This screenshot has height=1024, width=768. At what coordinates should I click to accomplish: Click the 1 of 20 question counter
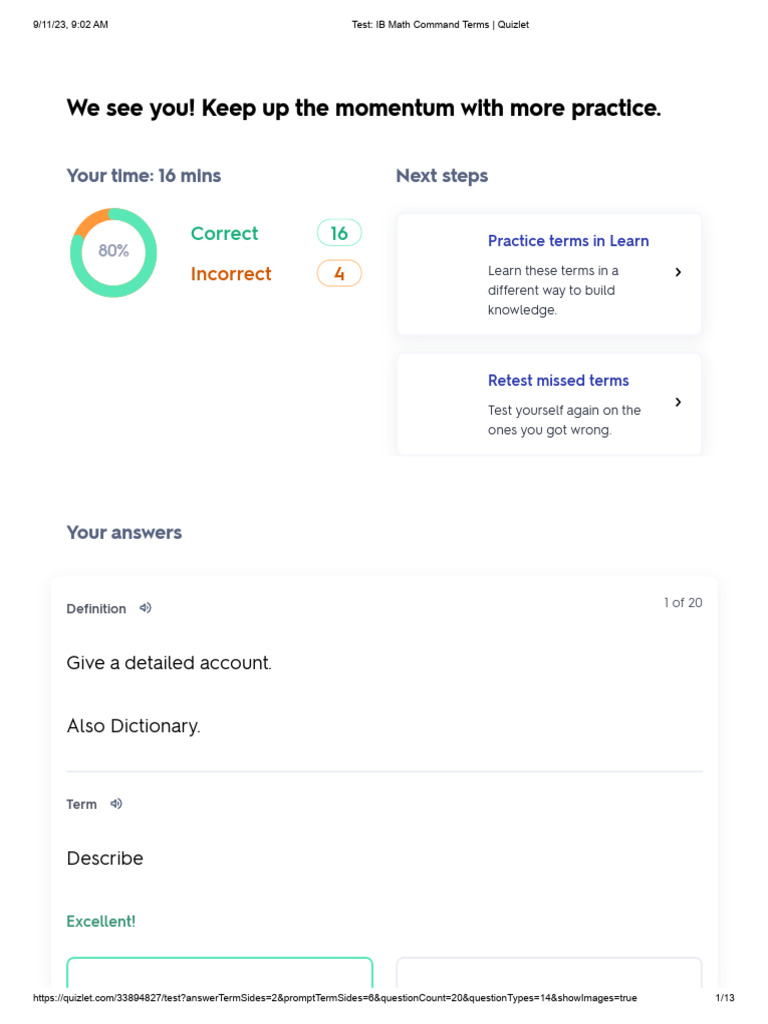click(x=683, y=602)
